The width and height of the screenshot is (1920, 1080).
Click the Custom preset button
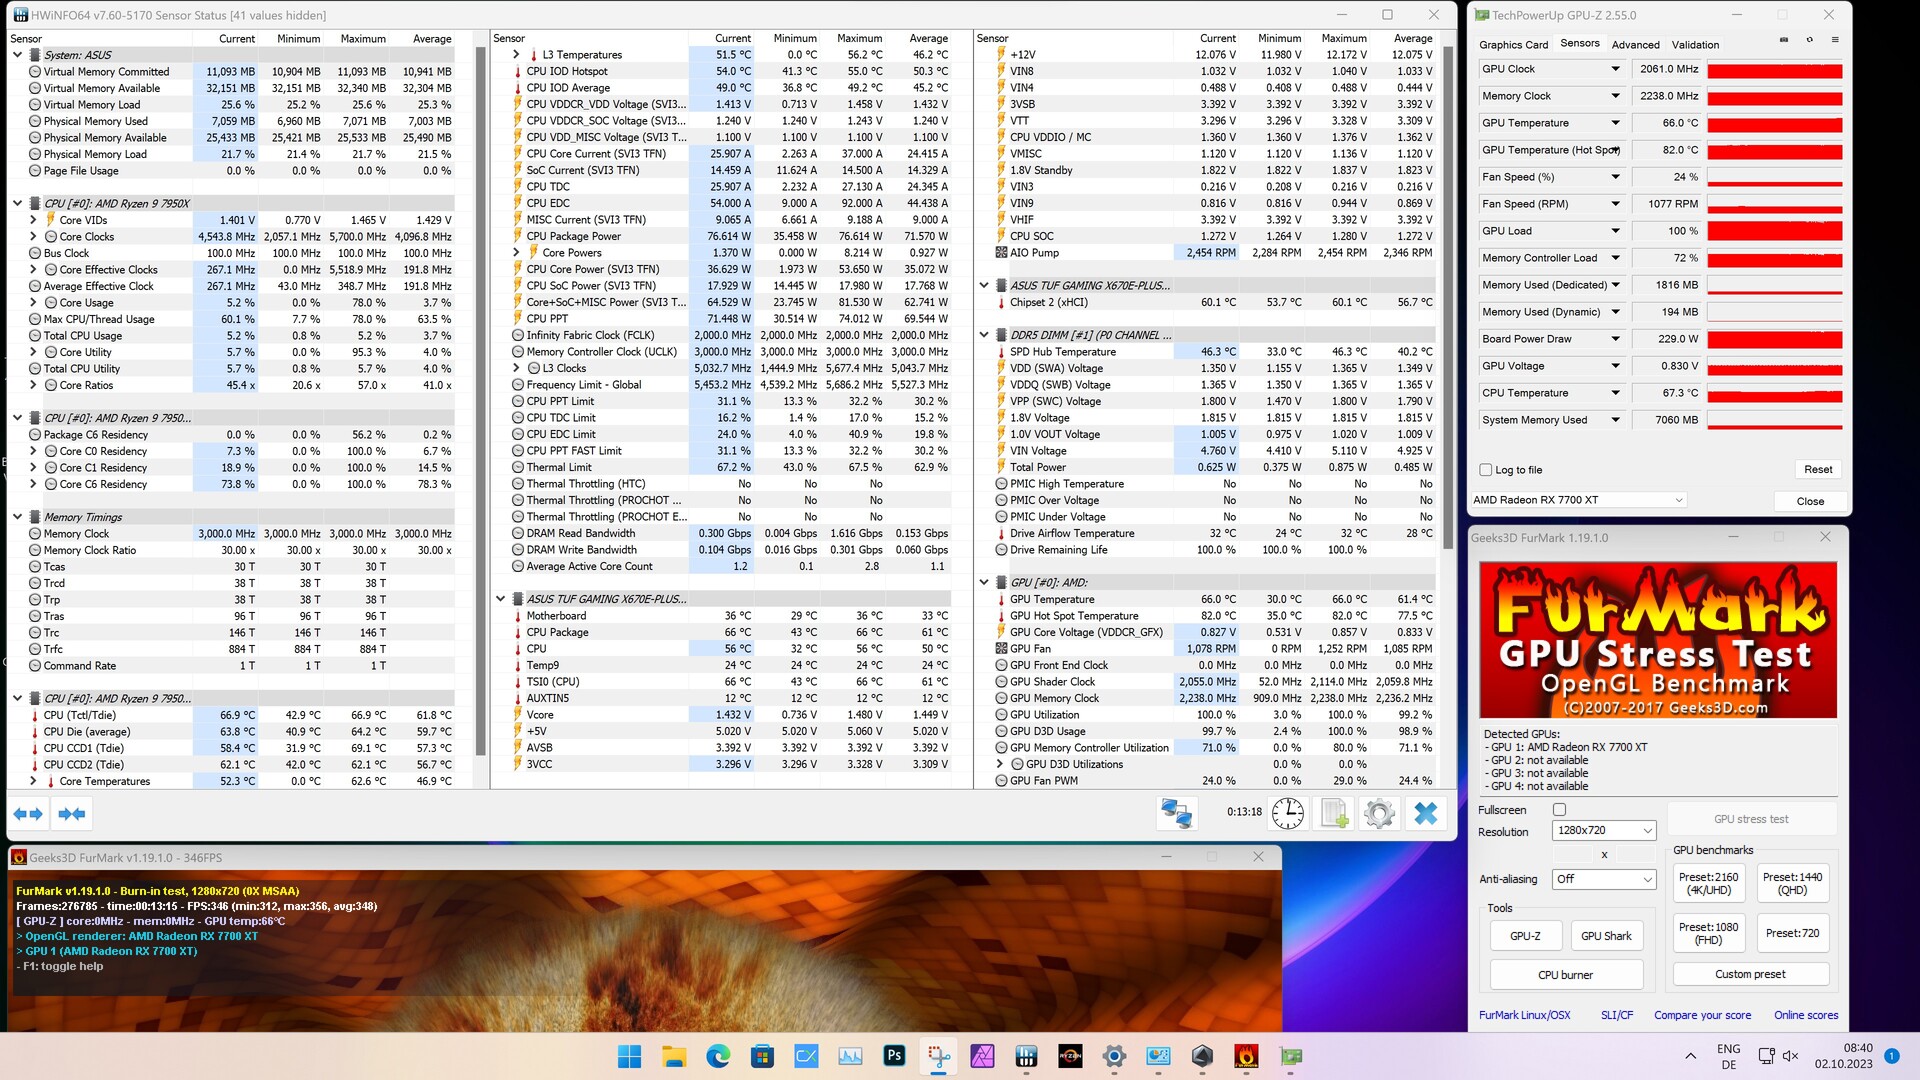1750,974
